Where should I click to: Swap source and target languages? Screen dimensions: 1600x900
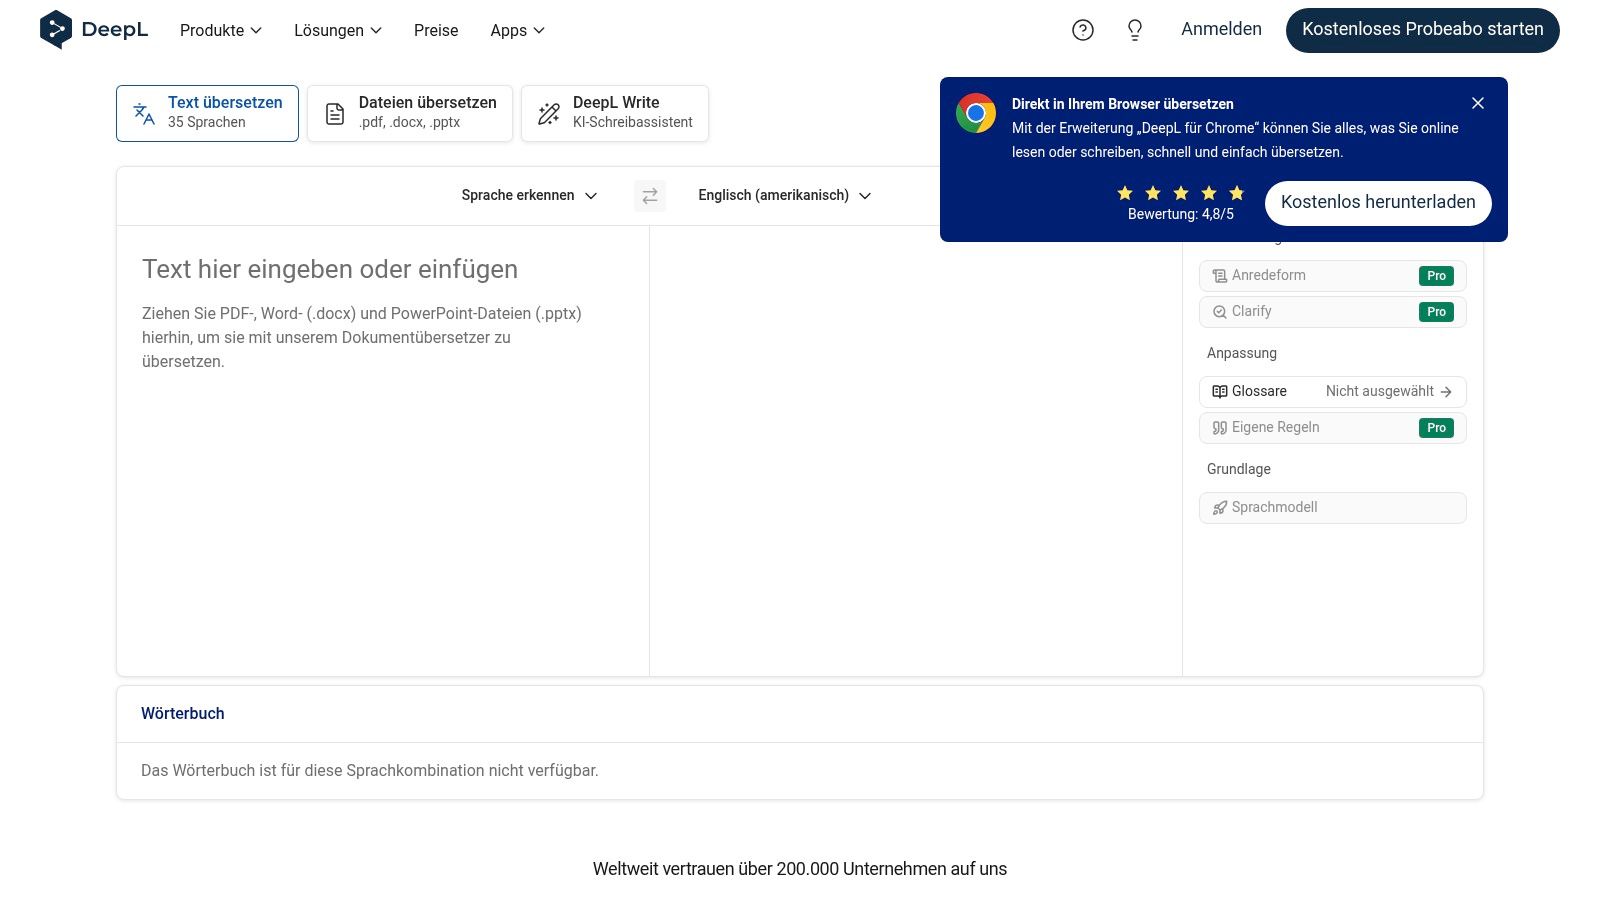point(650,196)
